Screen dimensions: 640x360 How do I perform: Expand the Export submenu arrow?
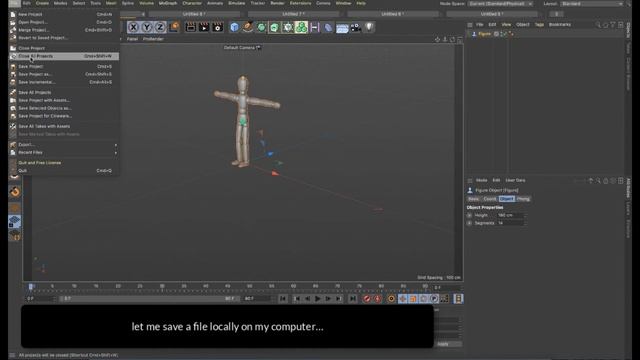(116, 145)
